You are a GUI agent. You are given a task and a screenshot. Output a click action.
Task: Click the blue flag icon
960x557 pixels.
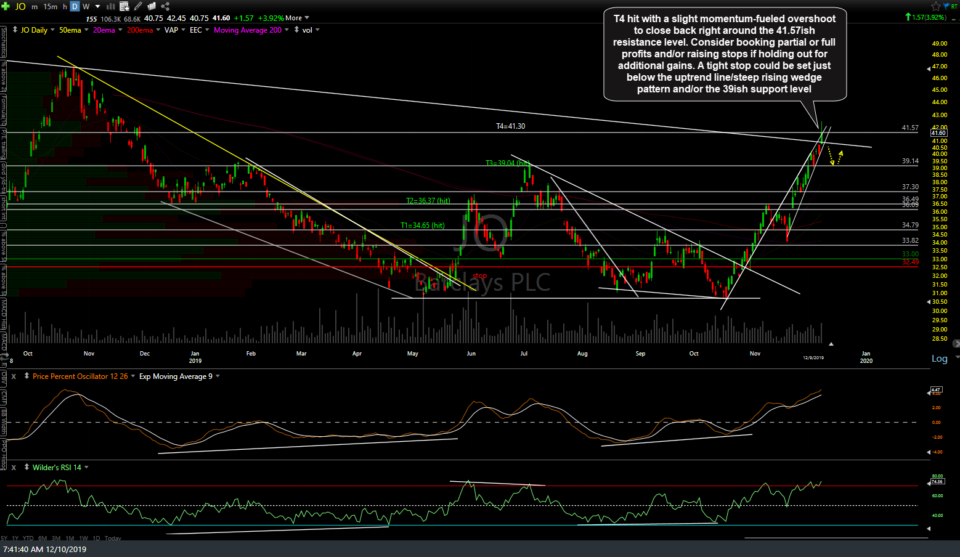pyautogui.click(x=946, y=6)
